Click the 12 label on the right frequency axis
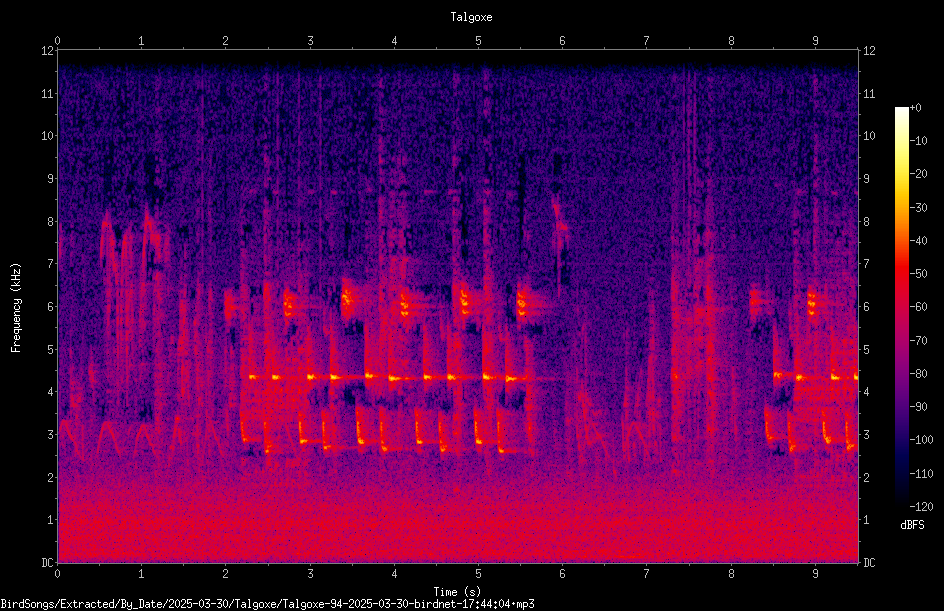 pos(869,51)
